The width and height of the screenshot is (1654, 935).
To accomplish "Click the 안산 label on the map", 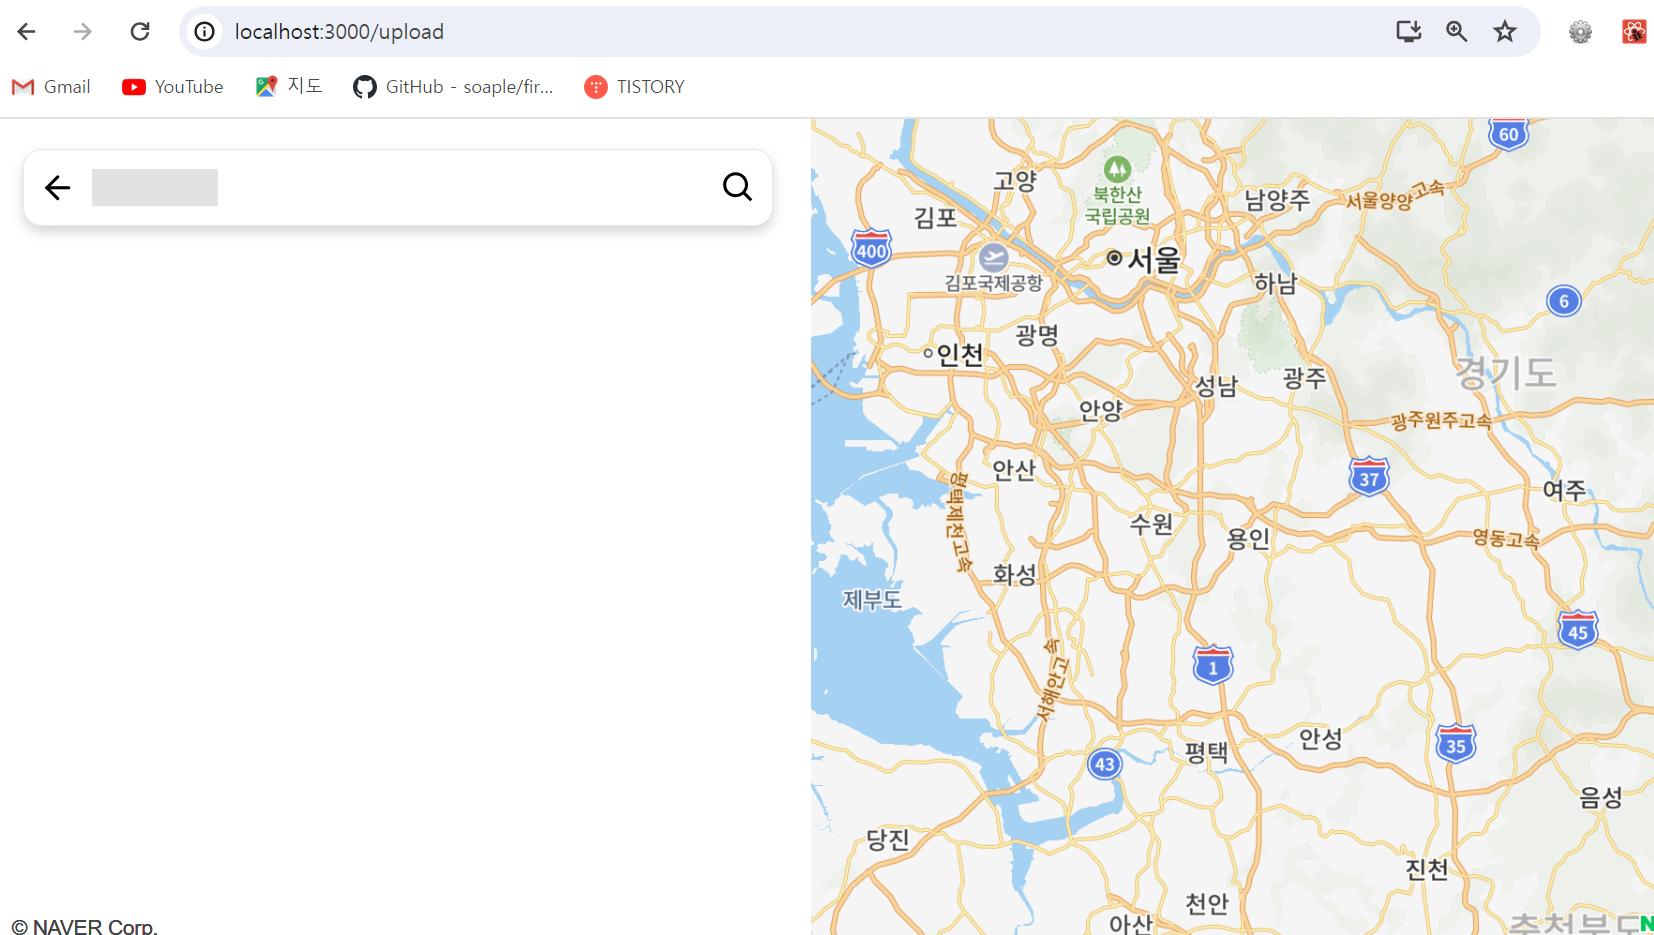I will [1014, 470].
